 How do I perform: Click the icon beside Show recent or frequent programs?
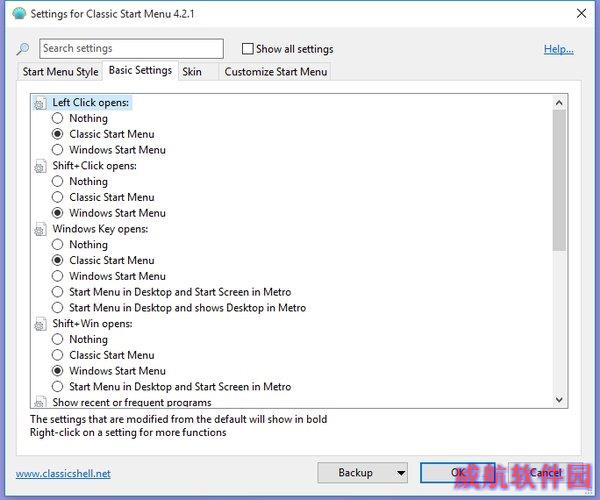[40, 402]
